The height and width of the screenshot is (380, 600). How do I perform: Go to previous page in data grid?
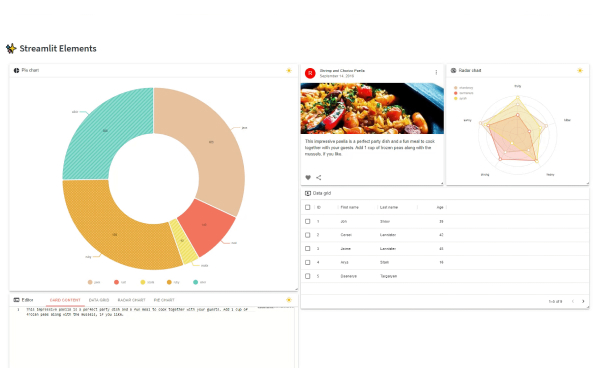(x=573, y=302)
